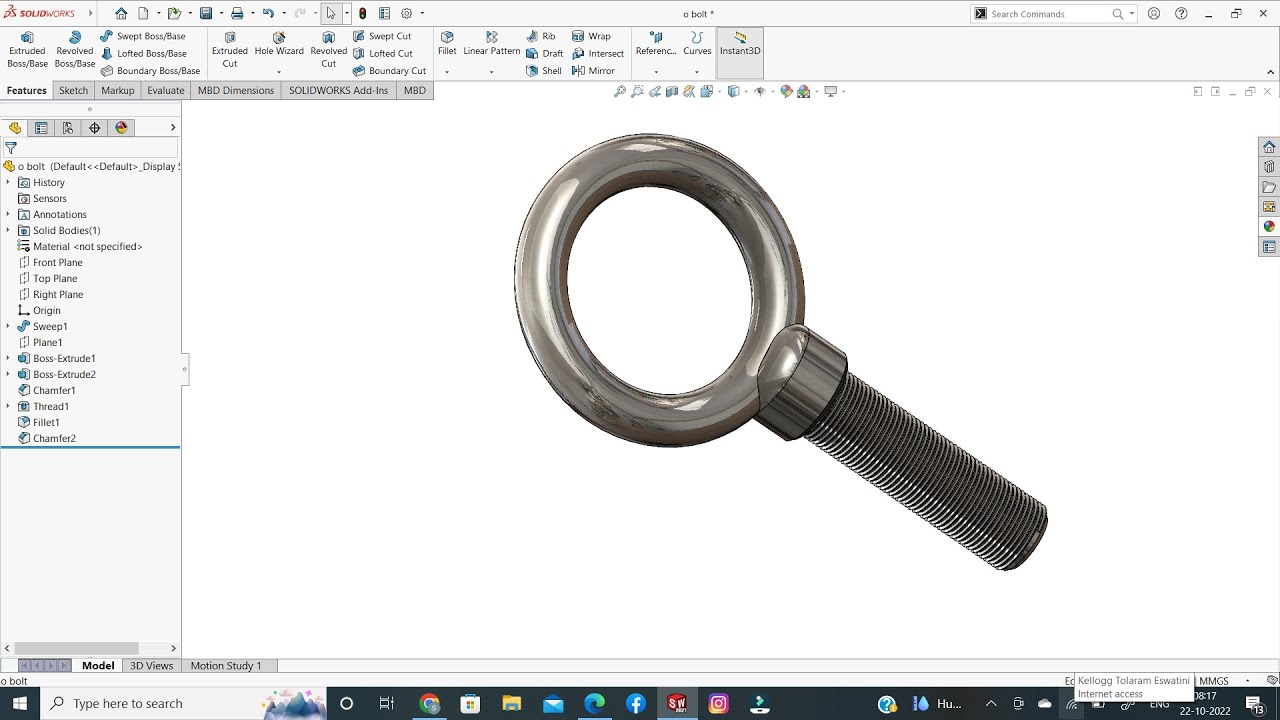The width and height of the screenshot is (1280, 720).
Task: Choose Boundary Boss/Base feature
Action: click(x=150, y=71)
